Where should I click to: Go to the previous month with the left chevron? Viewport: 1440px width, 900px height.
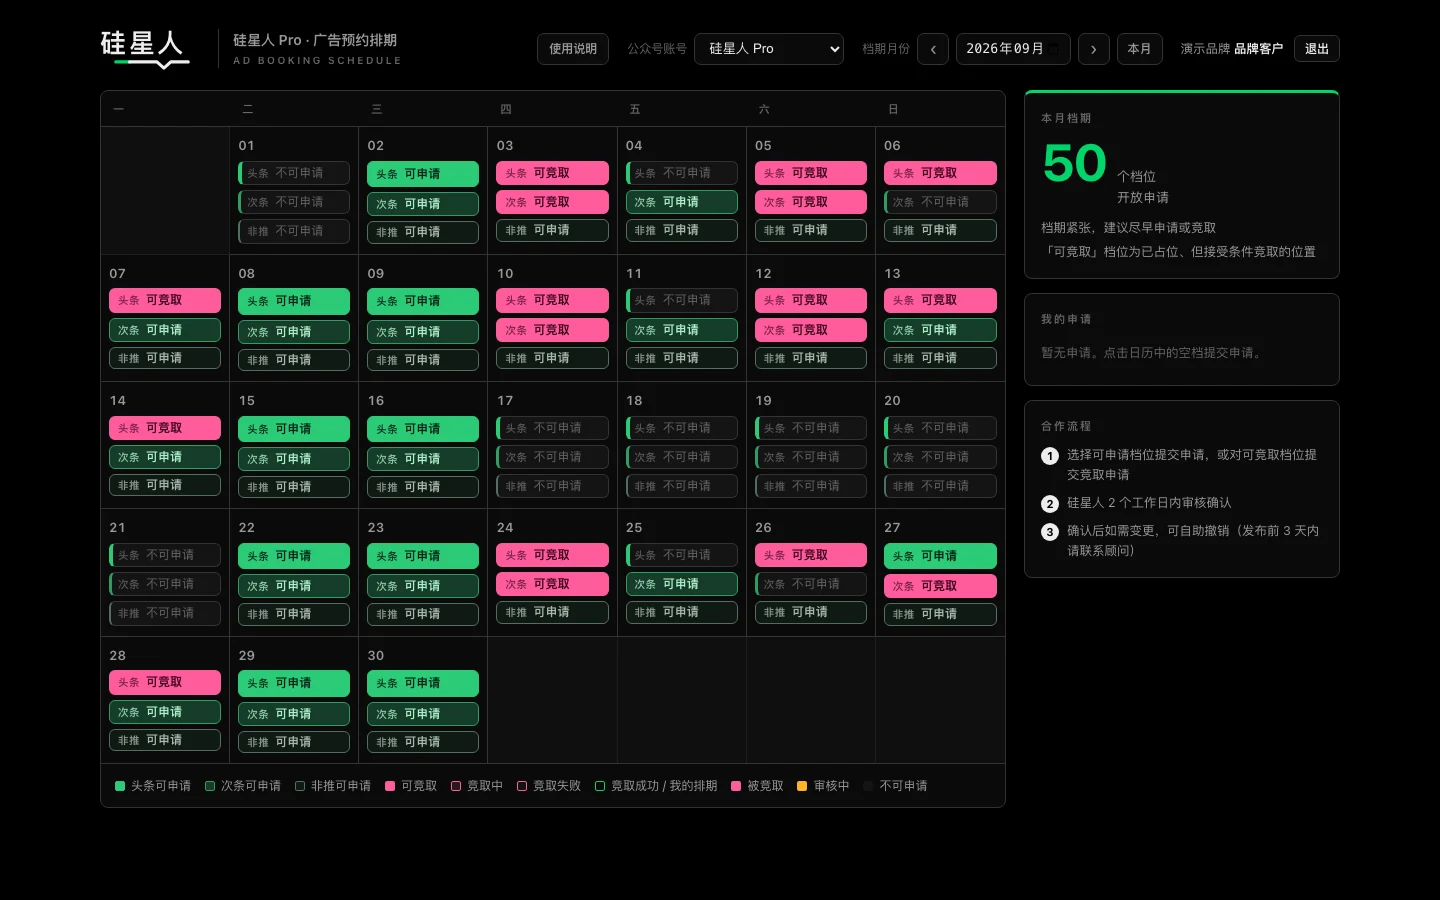[x=933, y=49]
